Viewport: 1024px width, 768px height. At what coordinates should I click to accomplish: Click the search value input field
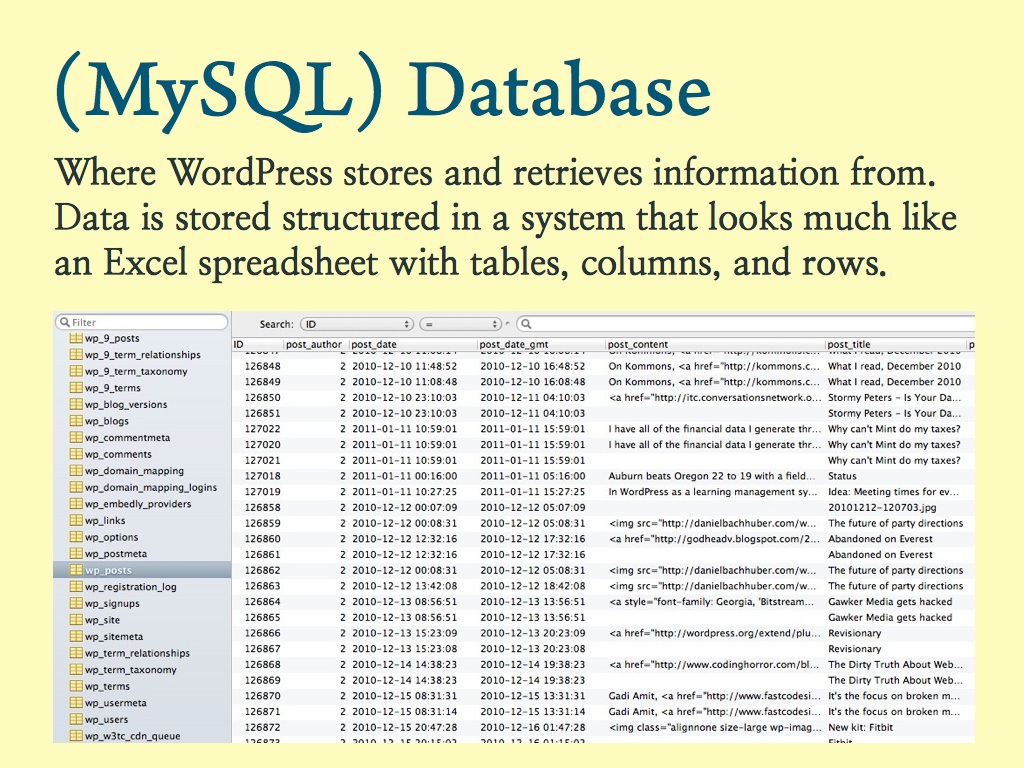tap(745, 324)
